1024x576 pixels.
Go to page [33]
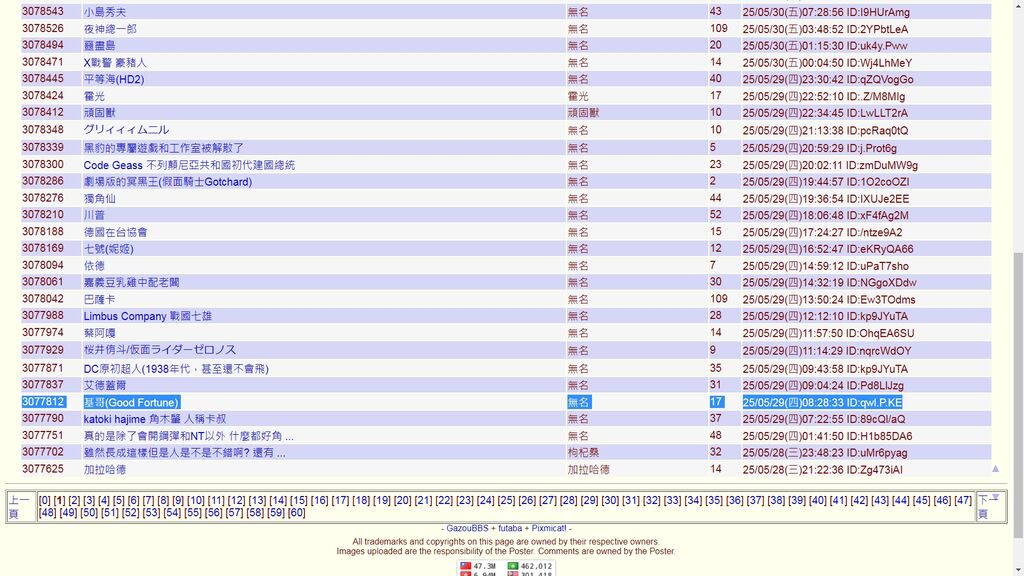(x=672, y=500)
